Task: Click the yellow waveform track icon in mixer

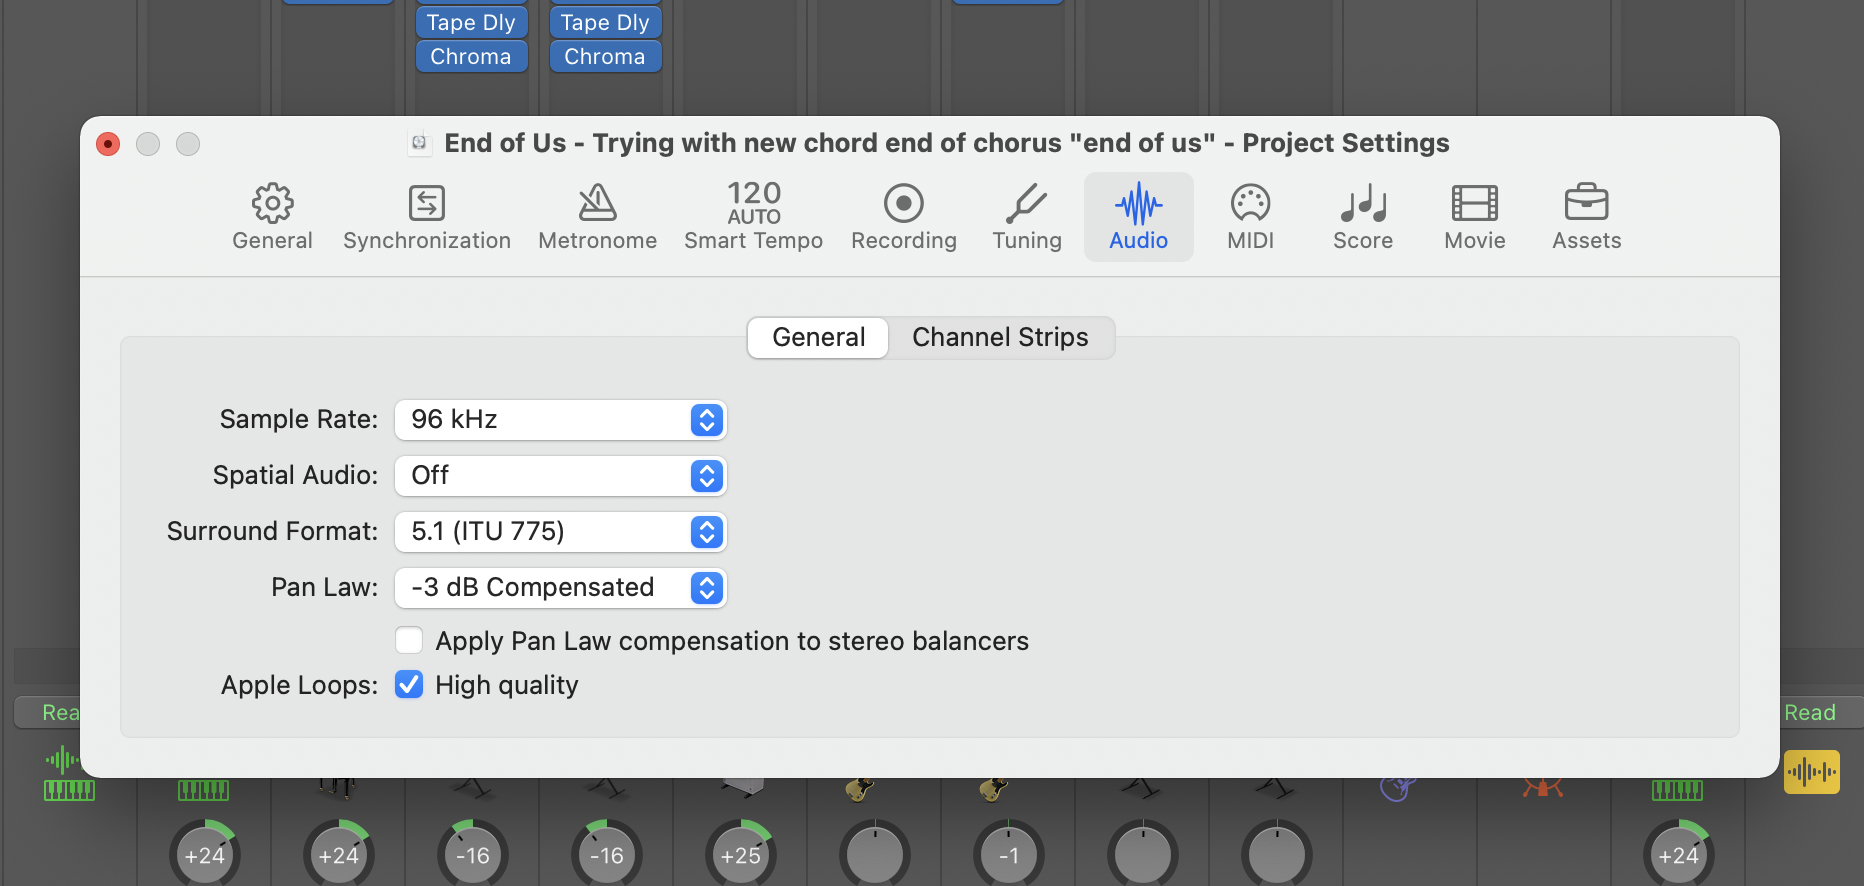Action: [1812, 772]
